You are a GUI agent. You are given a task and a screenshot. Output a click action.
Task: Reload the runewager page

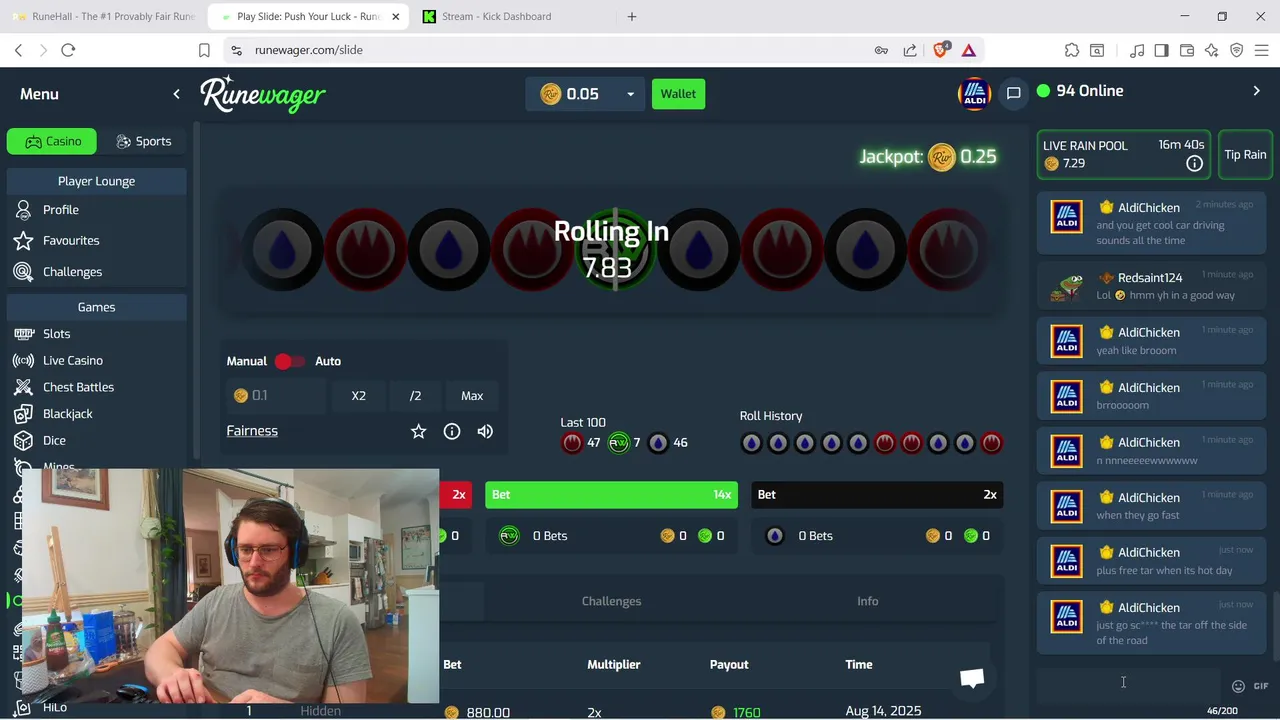[68, 50]
